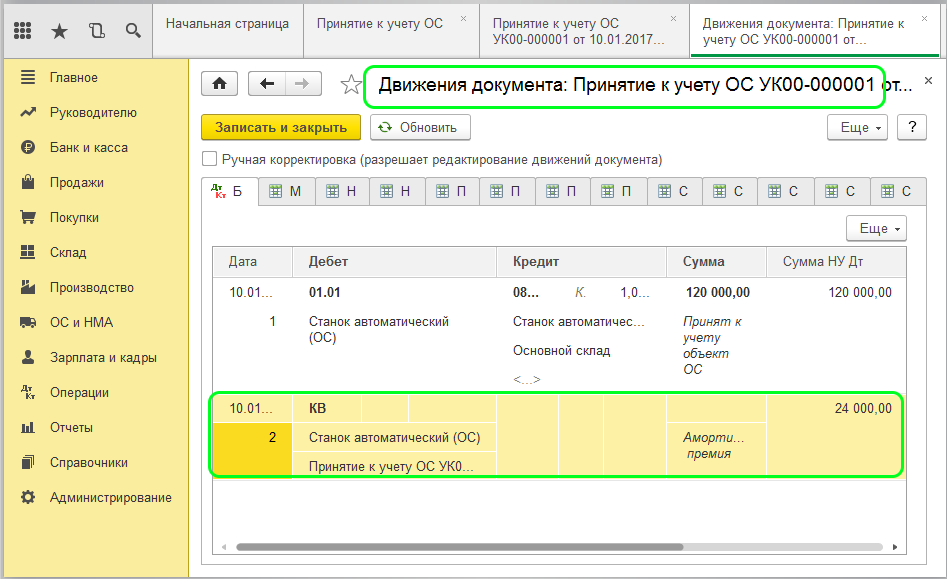Open Администрирование section
The image size is (947, 579).
click(x=111, y=497)
